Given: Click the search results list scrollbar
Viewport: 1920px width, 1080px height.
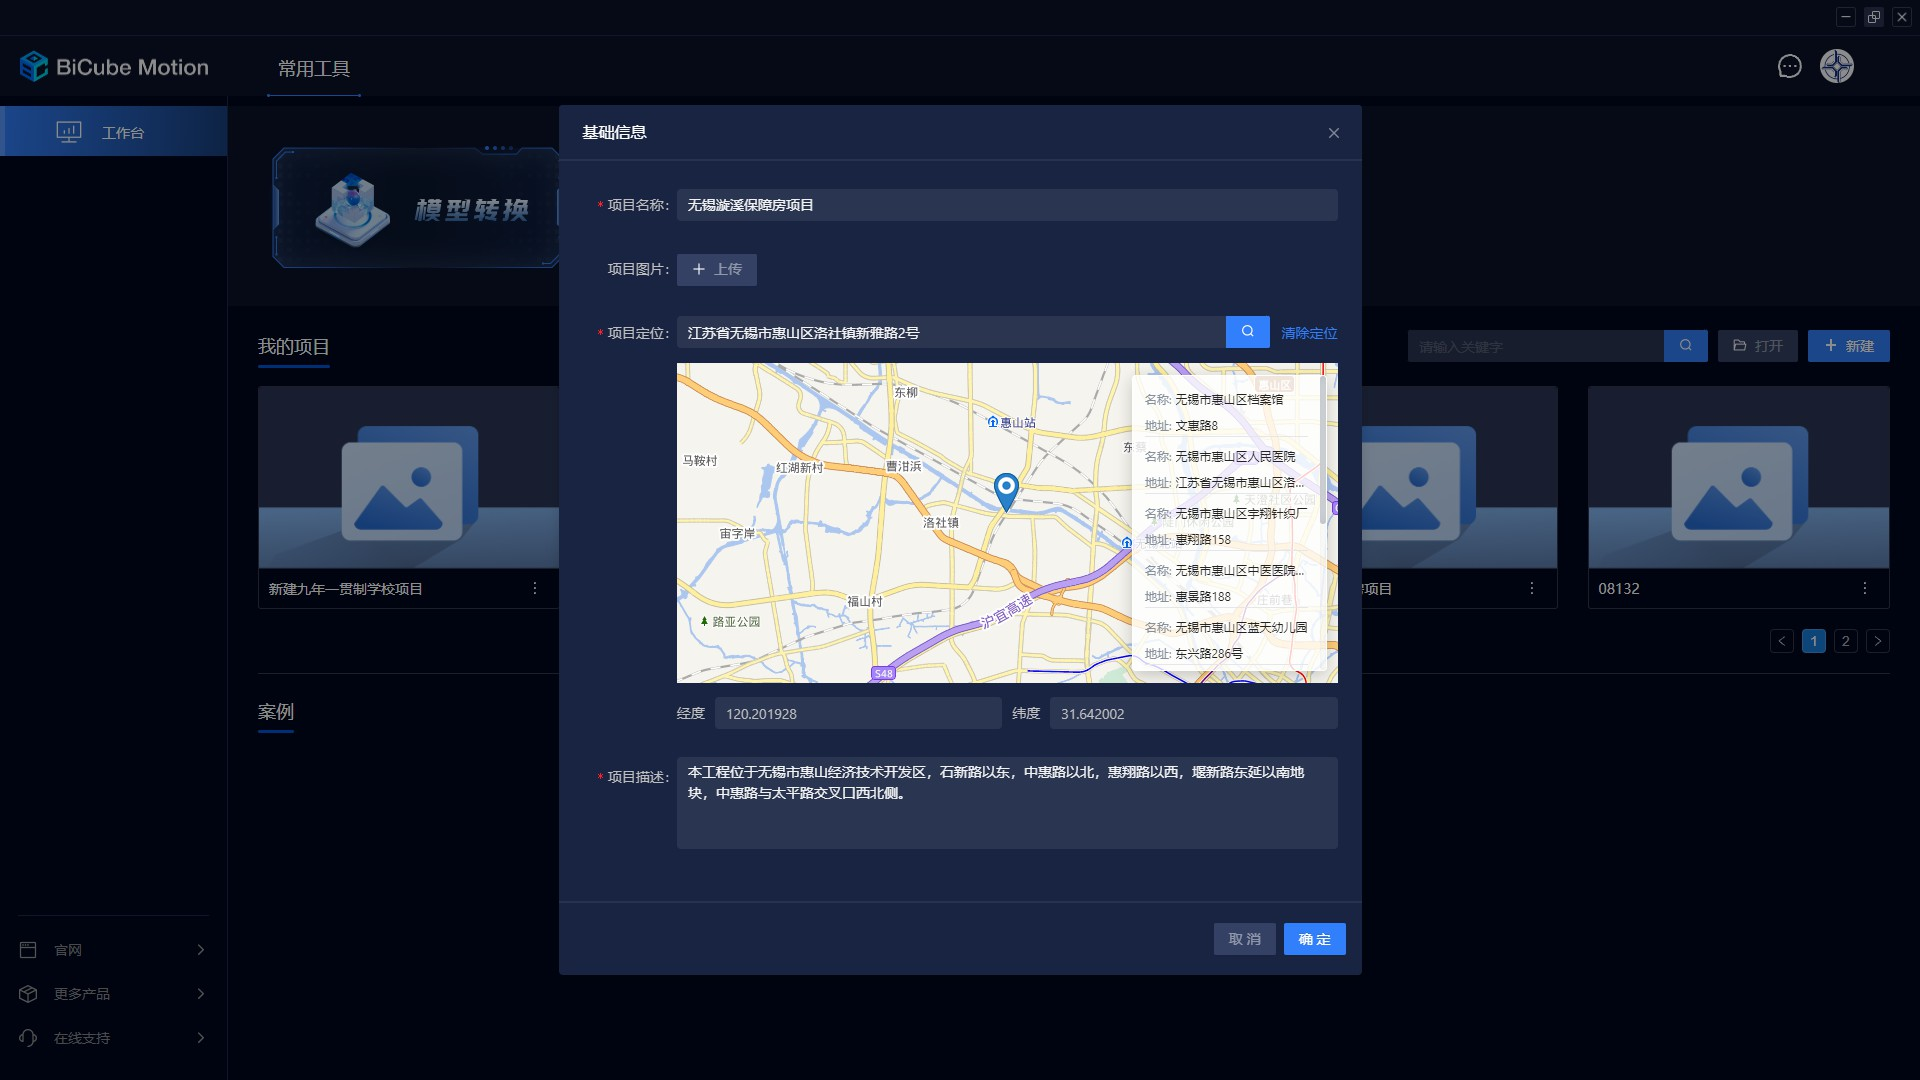Looking at the screenshot, I should (1324, 450).
